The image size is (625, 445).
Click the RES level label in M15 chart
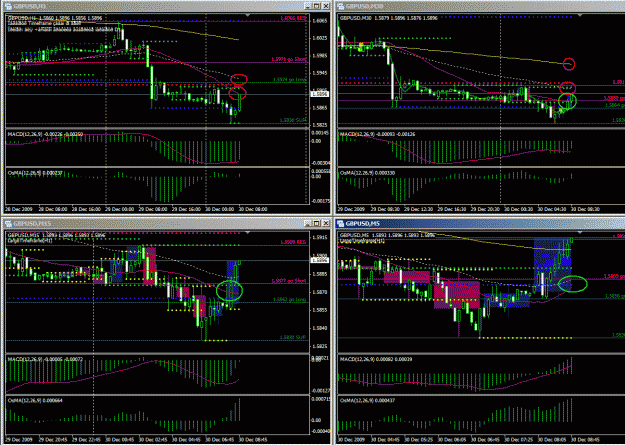tap(293, 242)
